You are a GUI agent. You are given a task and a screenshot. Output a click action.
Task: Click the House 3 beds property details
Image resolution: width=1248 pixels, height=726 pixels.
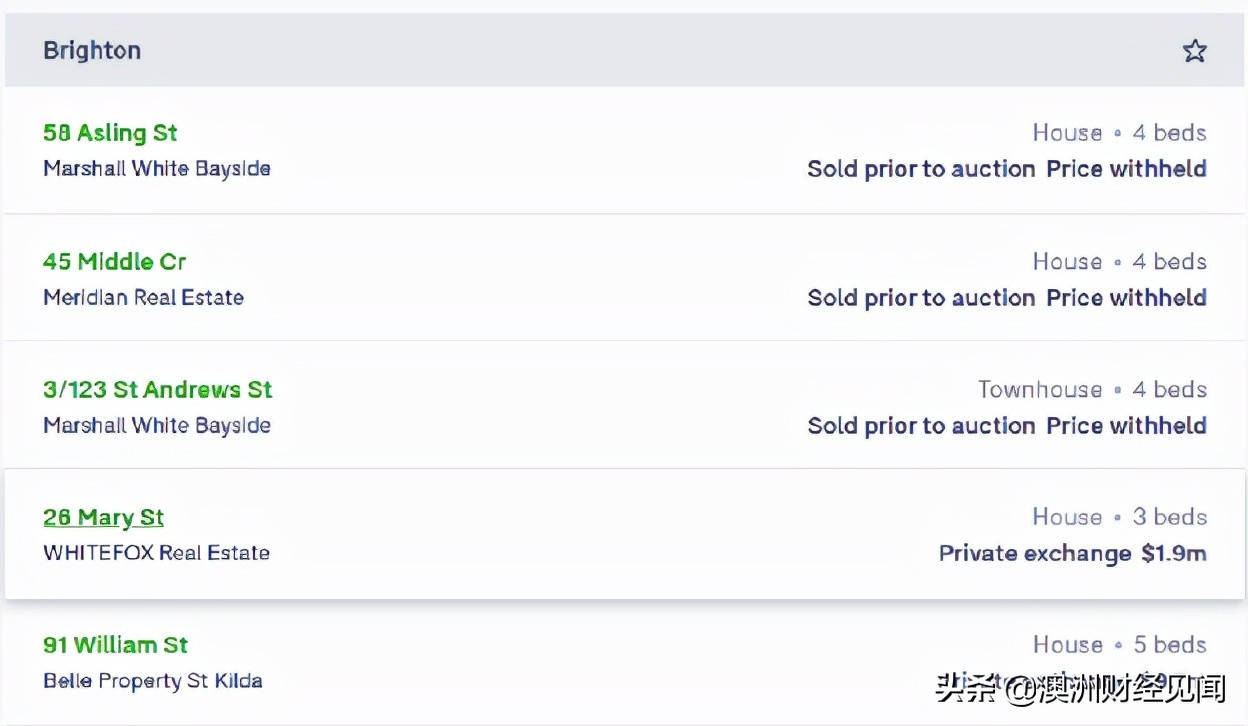1119,518
